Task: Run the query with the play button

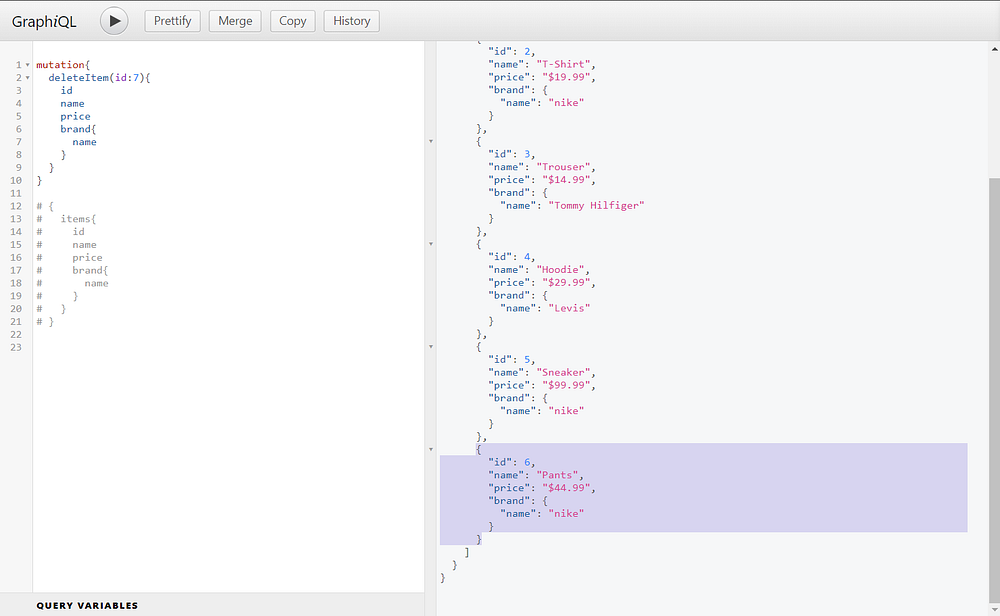Action: pyautogui.click(x=114, y=21)
